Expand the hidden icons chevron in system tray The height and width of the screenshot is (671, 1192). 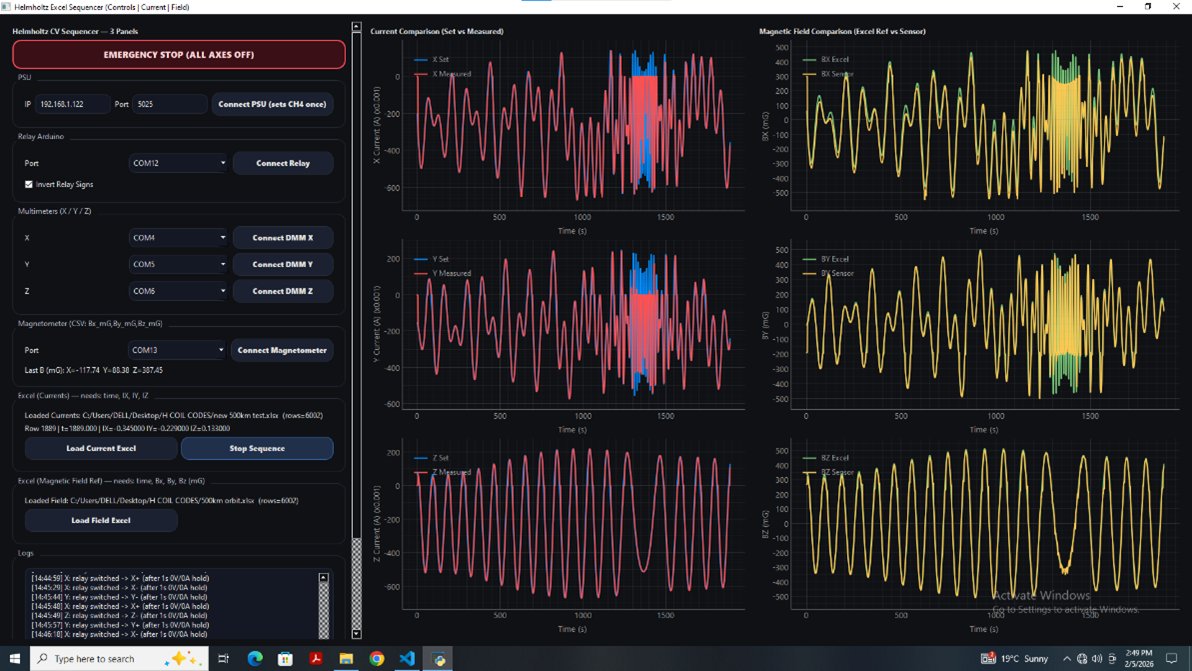[x=1067, y=658]
